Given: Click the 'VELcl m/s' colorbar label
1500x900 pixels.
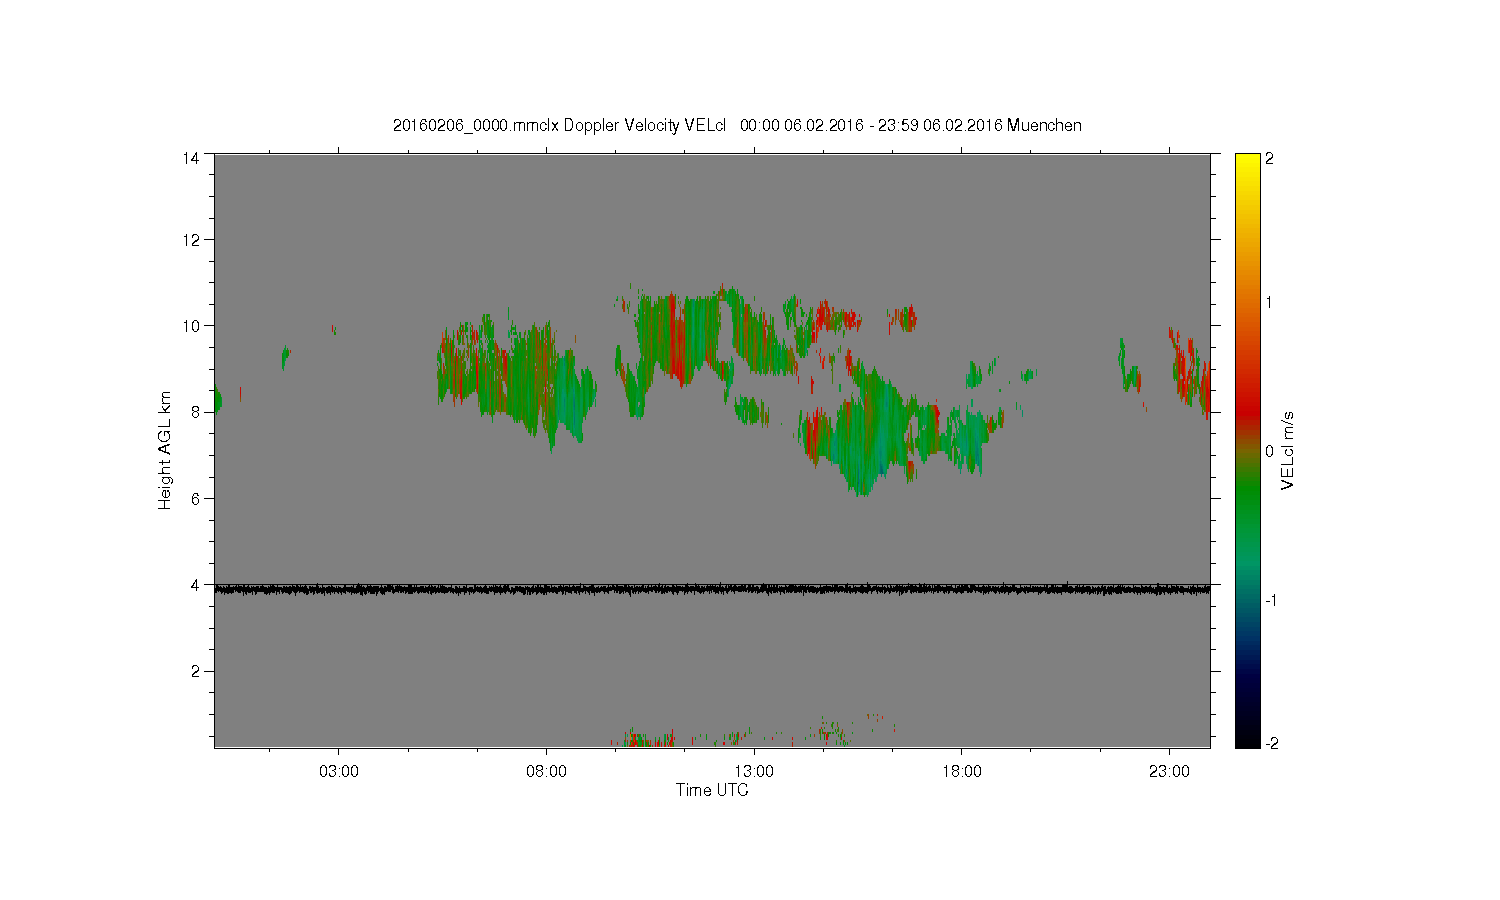Looking at the screenshot, I should [x=1288, y=450].
